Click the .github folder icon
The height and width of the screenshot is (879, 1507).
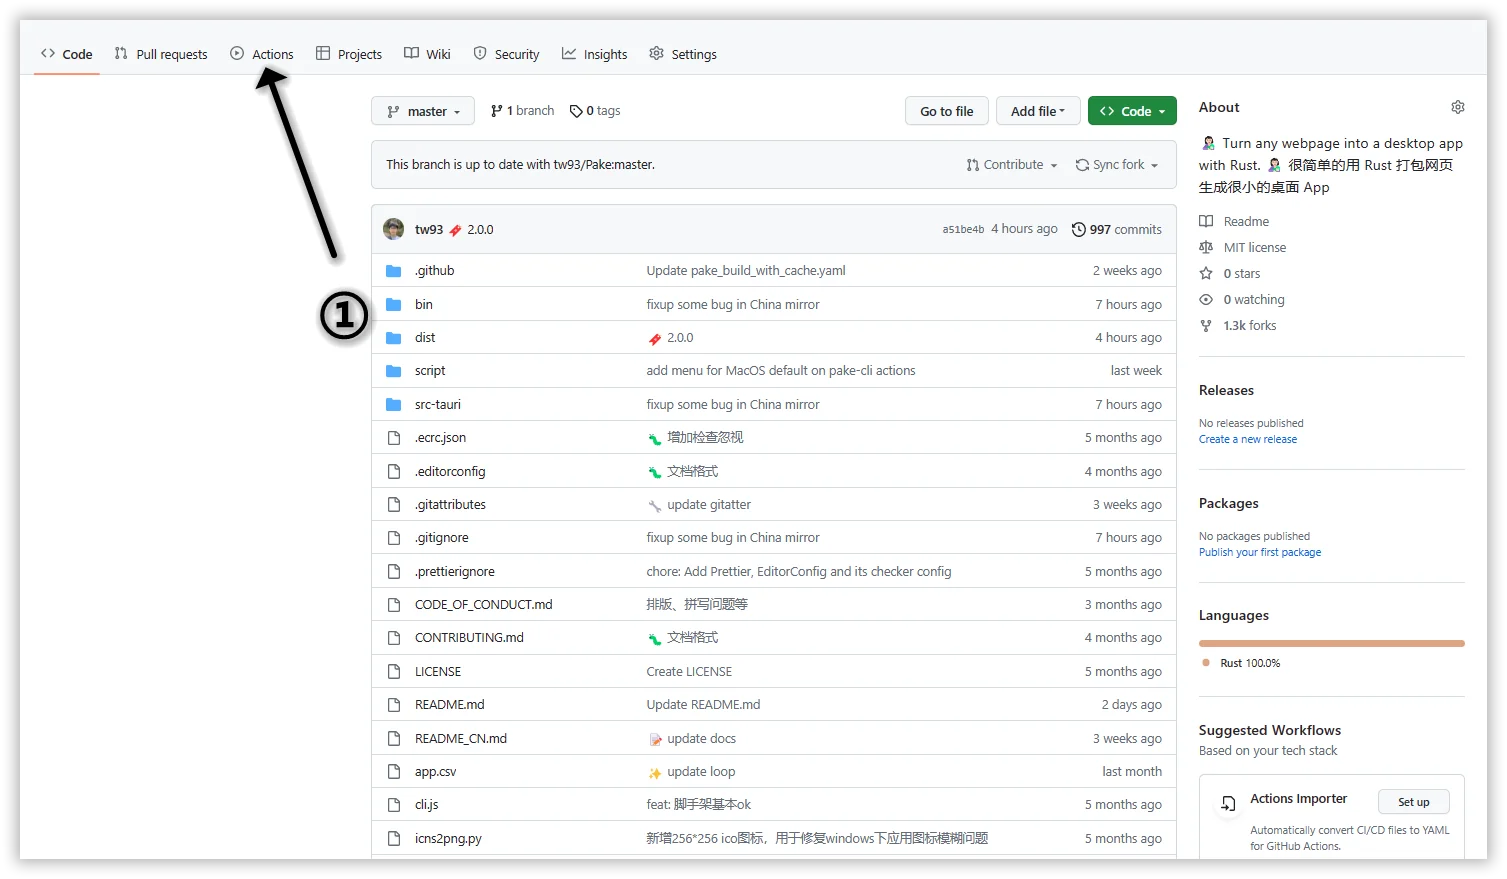coord(394,271)
